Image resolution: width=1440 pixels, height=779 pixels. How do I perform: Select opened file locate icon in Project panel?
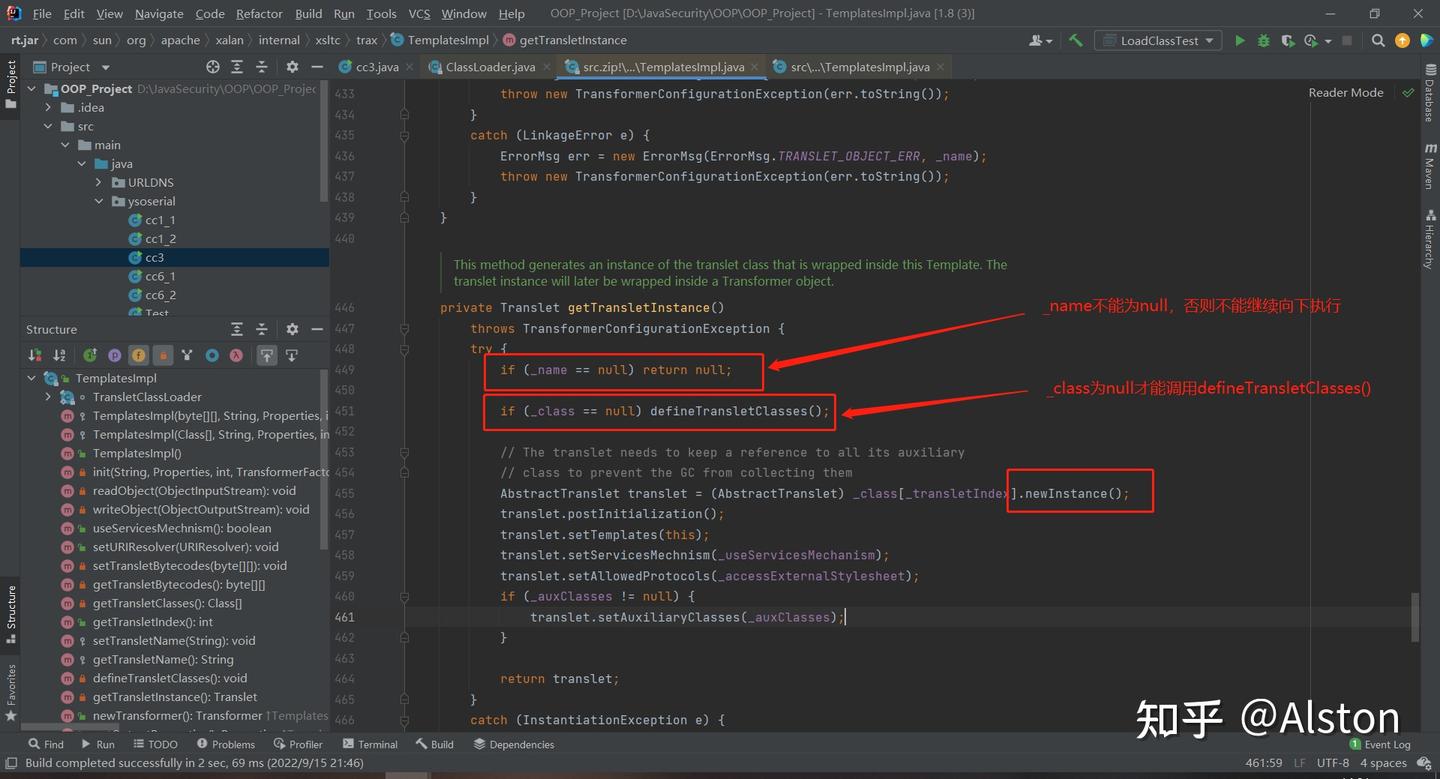(x=213, y=67)
